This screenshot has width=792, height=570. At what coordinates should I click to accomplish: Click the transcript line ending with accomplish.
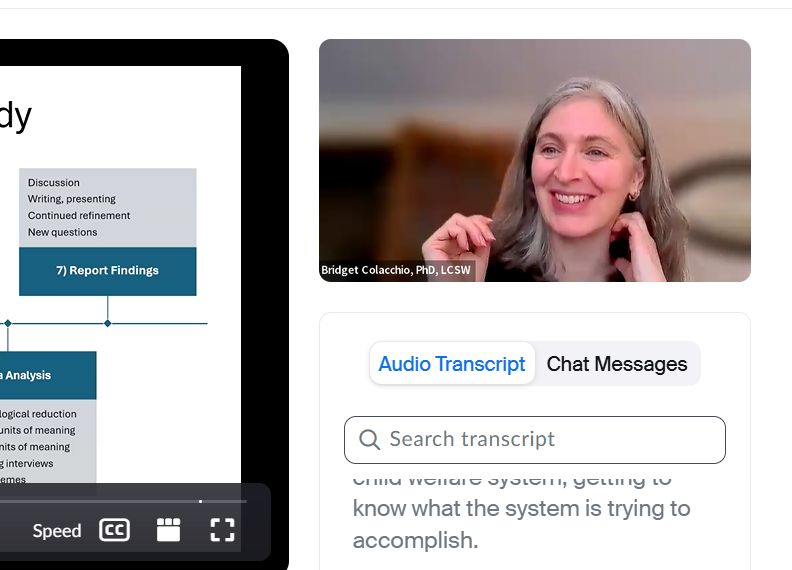tap(415, 540)
